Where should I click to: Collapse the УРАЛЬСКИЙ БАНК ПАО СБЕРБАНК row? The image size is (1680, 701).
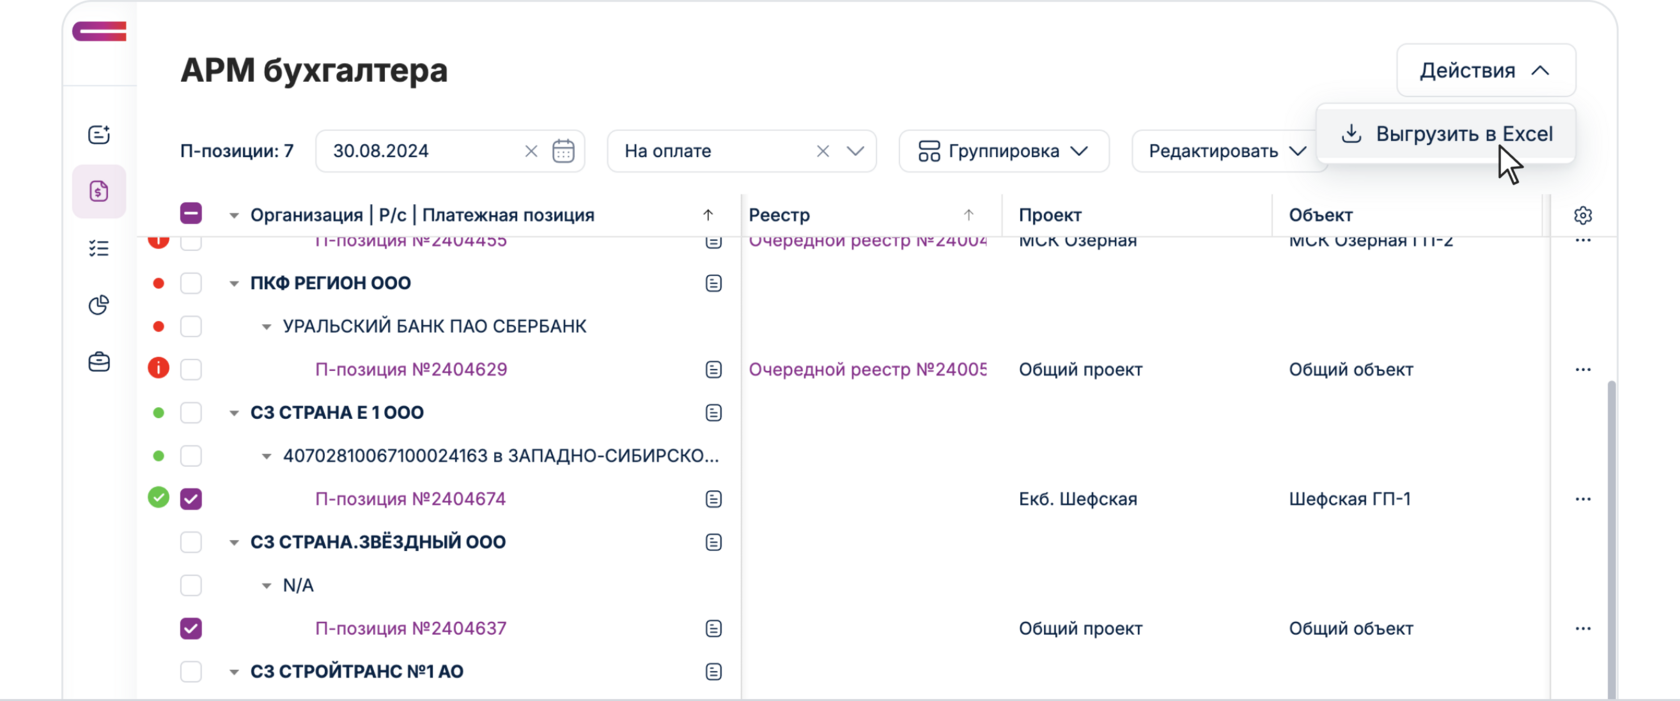266,327
